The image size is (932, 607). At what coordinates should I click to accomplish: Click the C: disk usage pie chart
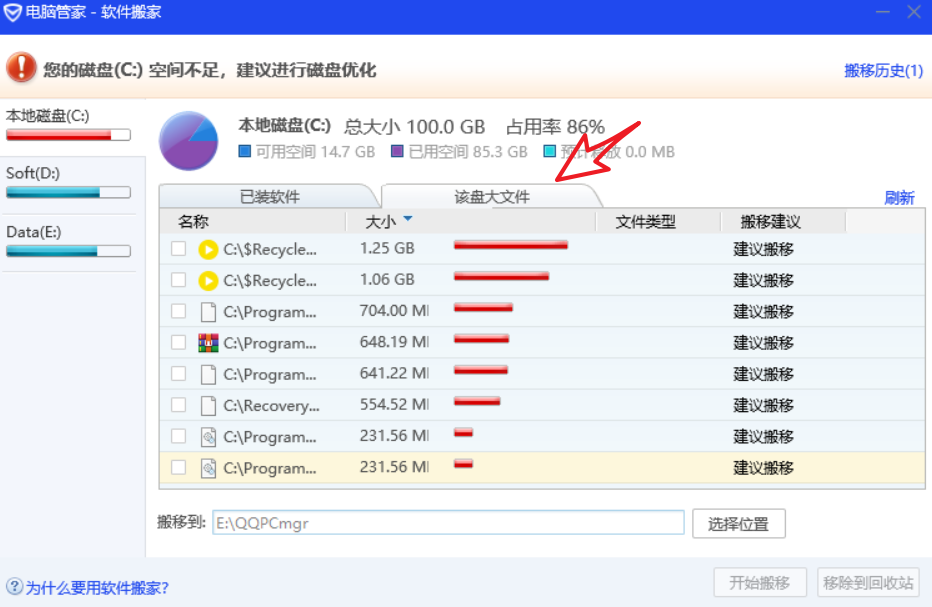coord(188,141)
